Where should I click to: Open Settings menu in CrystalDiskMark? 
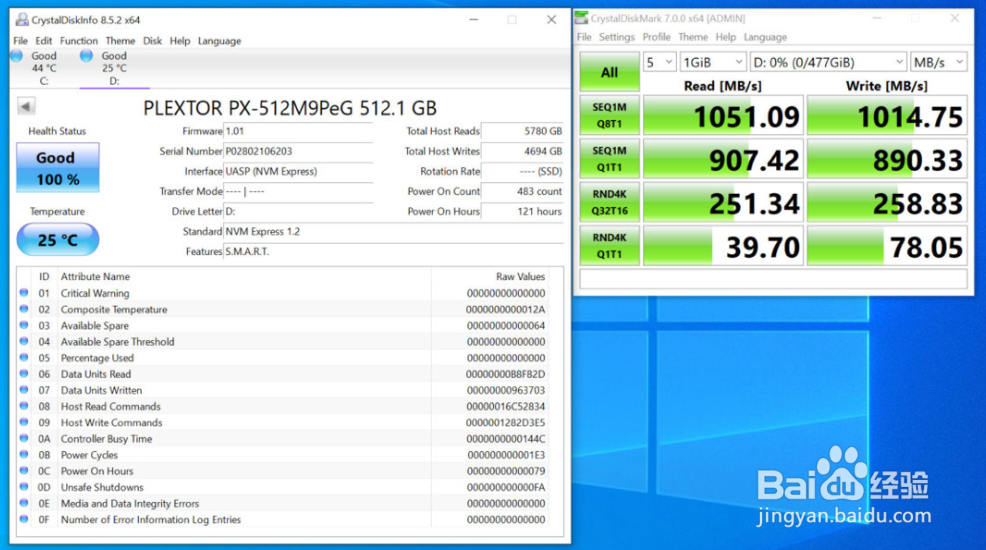click(x=617, y=37)
